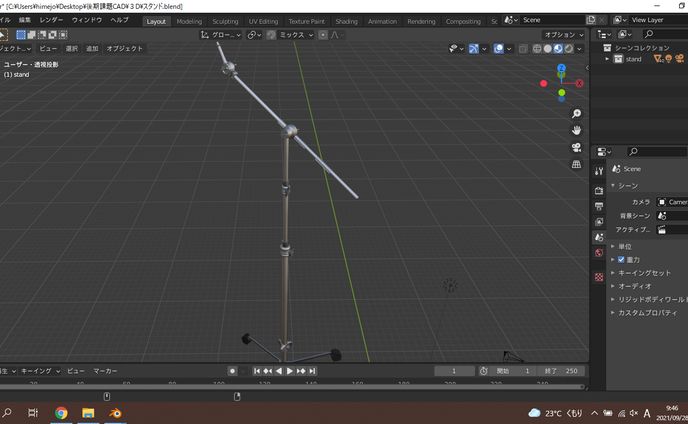This screenshot has height=424, width=688.
Task: Toggle viewport gizmos display button
Action: coord(473,49)
